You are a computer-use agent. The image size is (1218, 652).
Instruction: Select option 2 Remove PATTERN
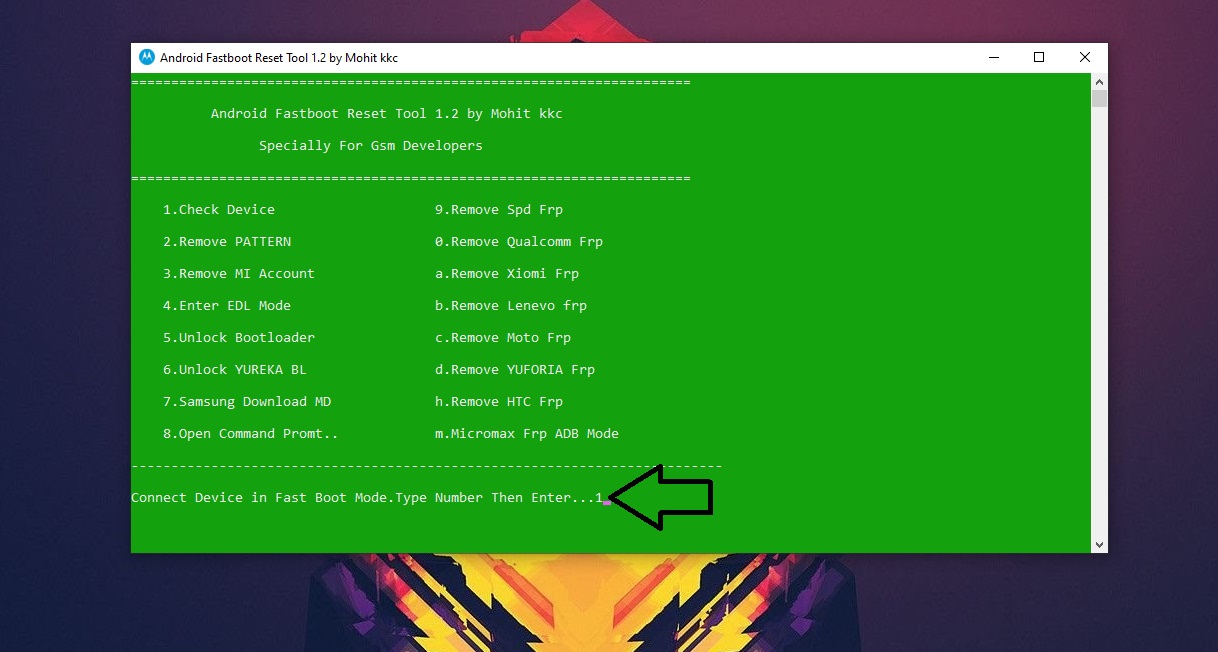click(x=227, y=241)
